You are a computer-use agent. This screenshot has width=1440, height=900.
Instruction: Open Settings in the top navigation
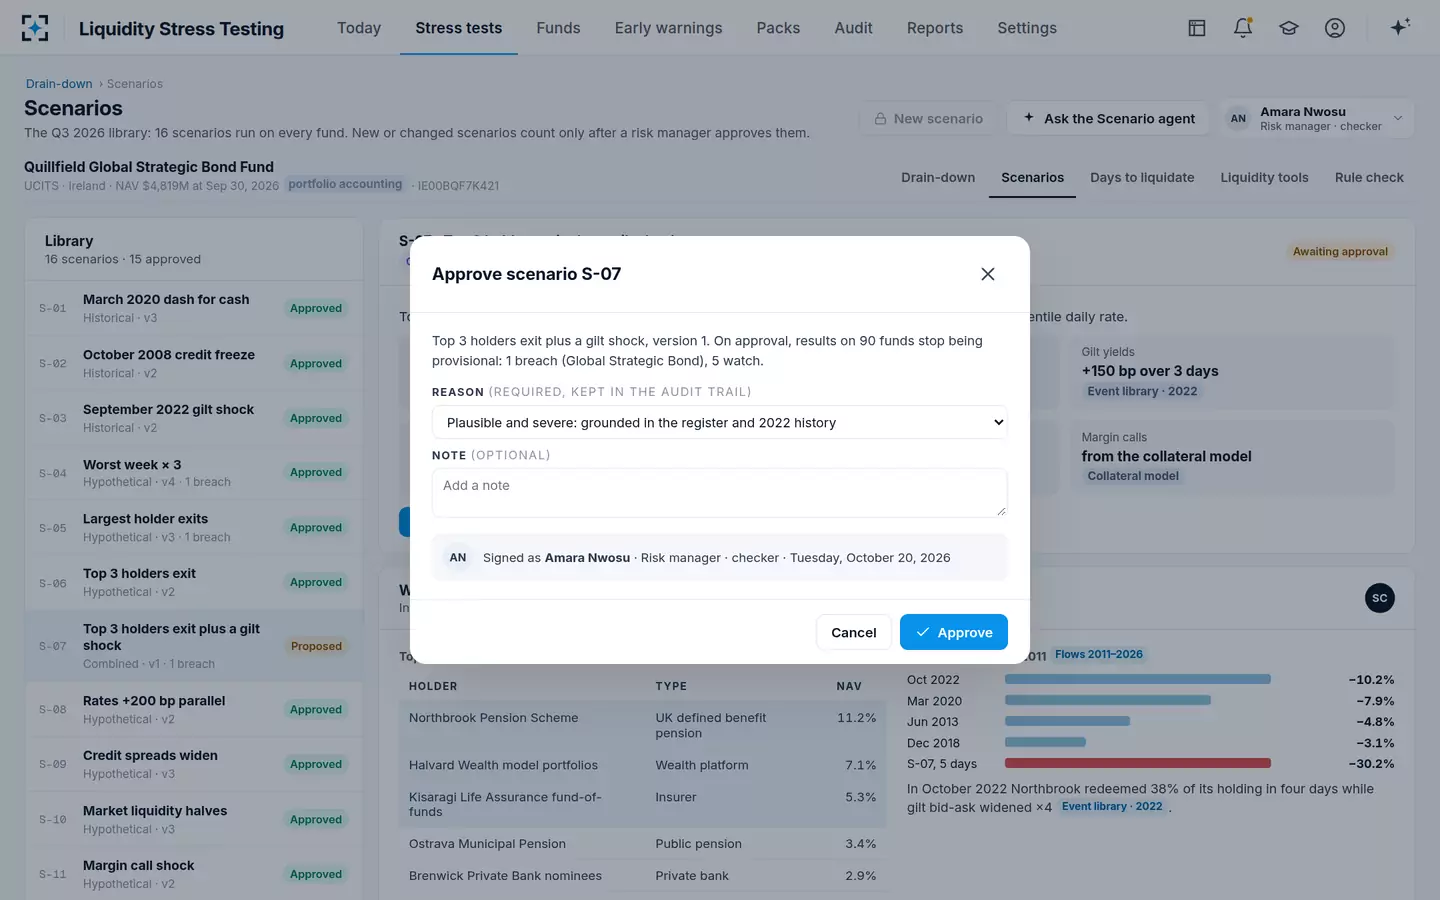coord(1027,28)
